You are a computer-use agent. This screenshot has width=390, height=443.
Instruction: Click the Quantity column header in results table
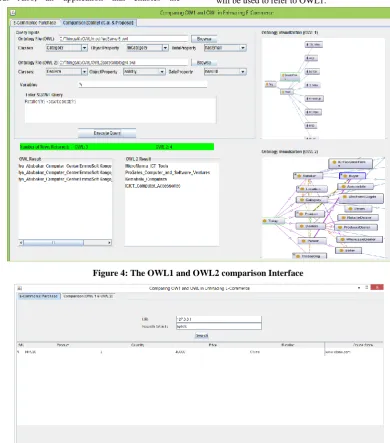pyautogui.click(x=138, y=345)
